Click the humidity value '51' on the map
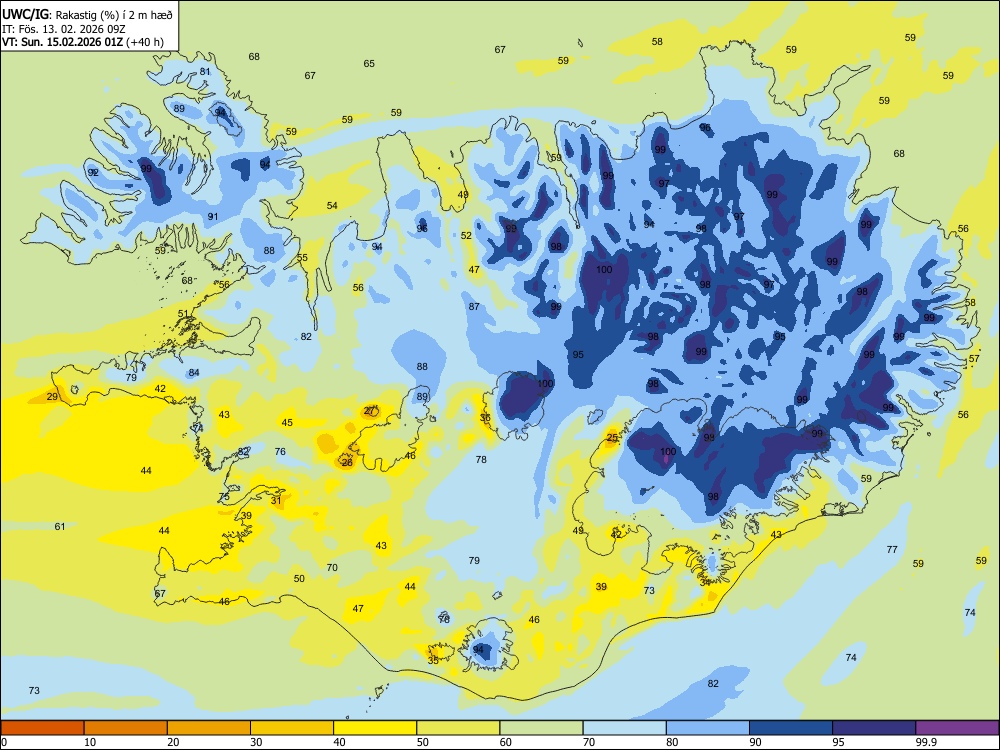 [183, 313]
